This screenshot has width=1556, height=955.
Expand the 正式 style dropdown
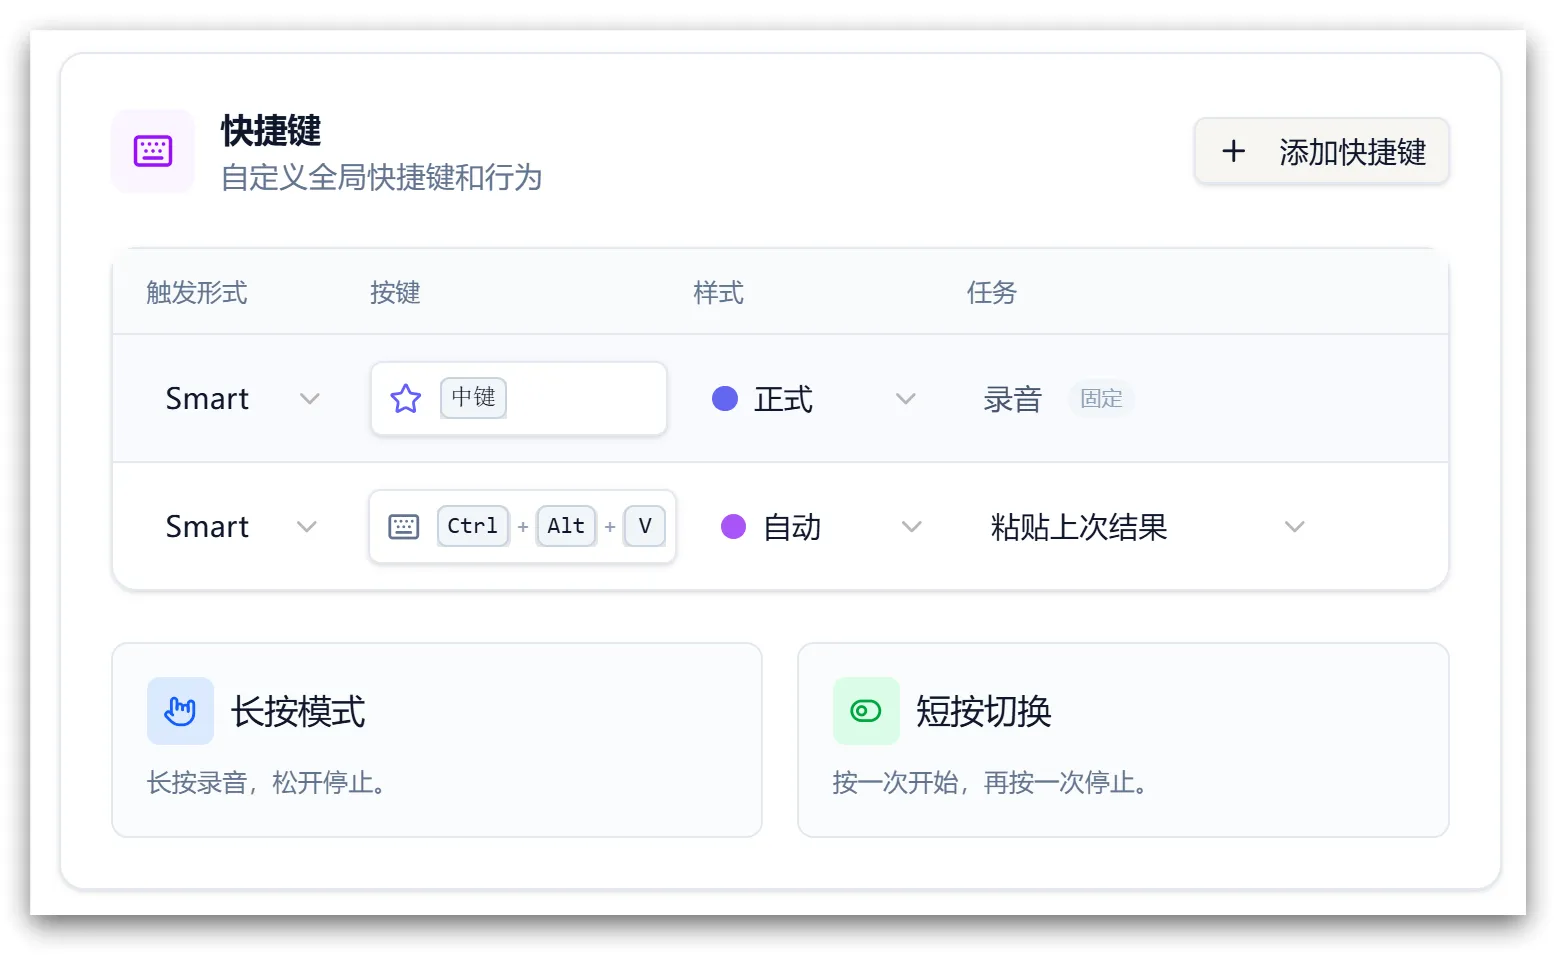813,399
